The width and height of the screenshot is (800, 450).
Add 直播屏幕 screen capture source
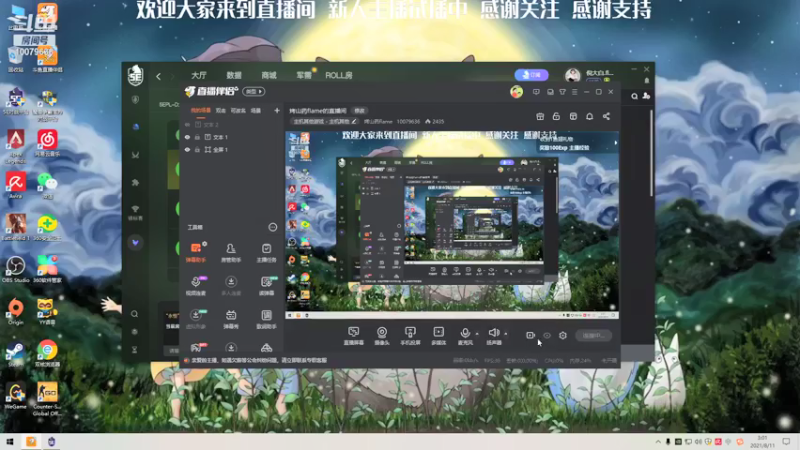(x=354, y=336)
